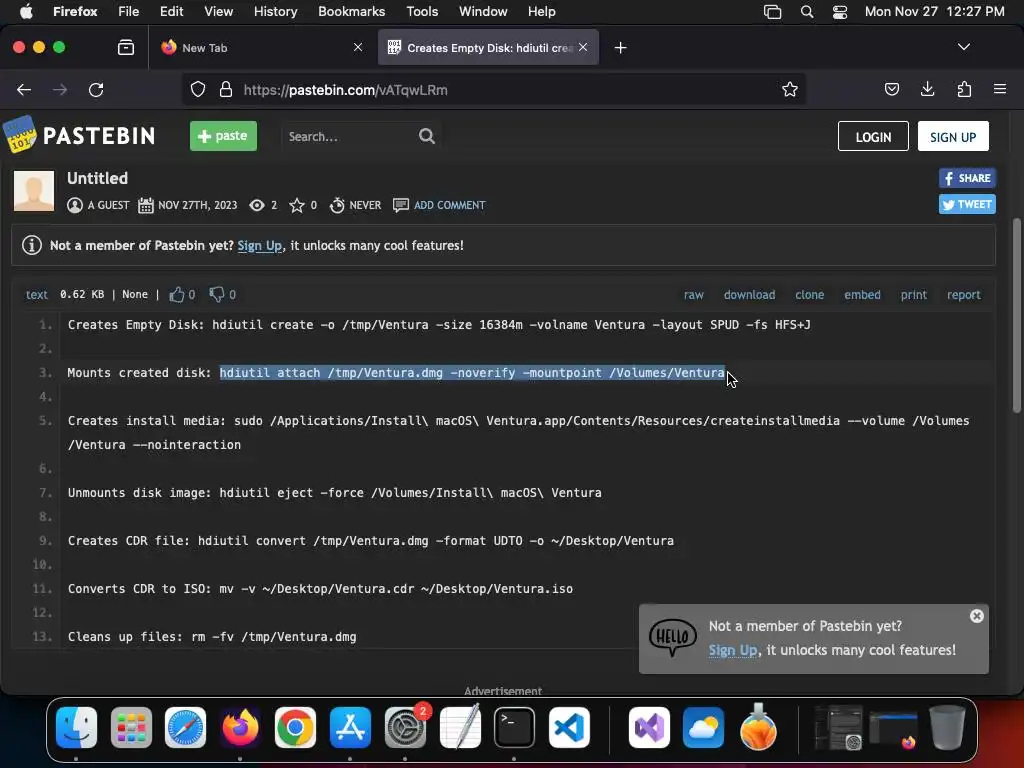Share the paste on Facebook
Viewport: 1024px width, 768px height.
tap(967, 178)
